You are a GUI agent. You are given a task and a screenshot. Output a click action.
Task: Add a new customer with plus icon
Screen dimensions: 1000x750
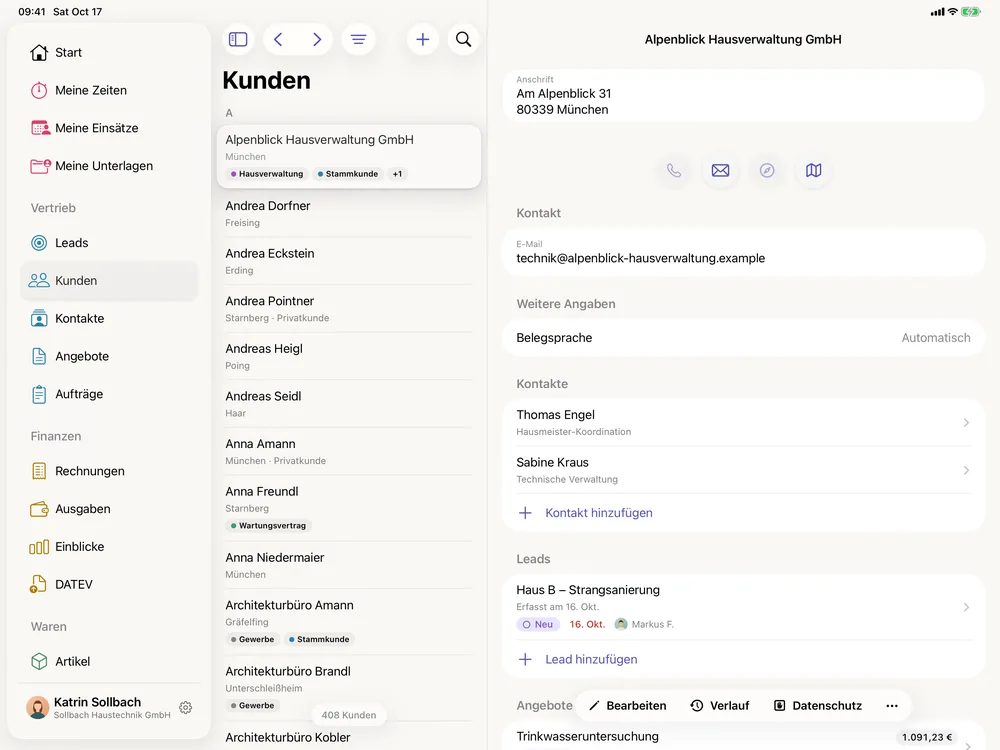[423, 40]
